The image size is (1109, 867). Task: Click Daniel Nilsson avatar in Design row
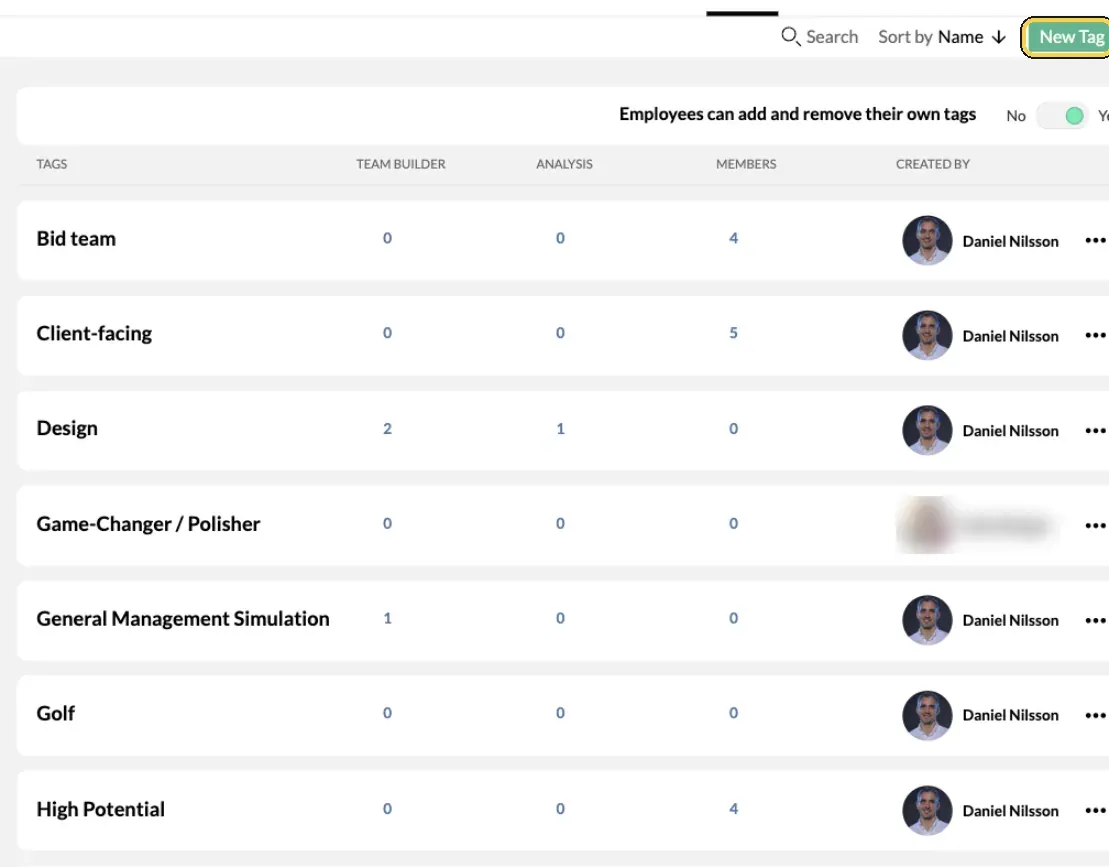[x=927, y=430]
